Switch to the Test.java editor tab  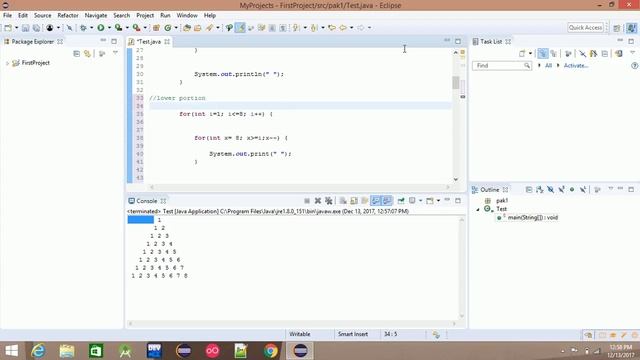(149, 42)
